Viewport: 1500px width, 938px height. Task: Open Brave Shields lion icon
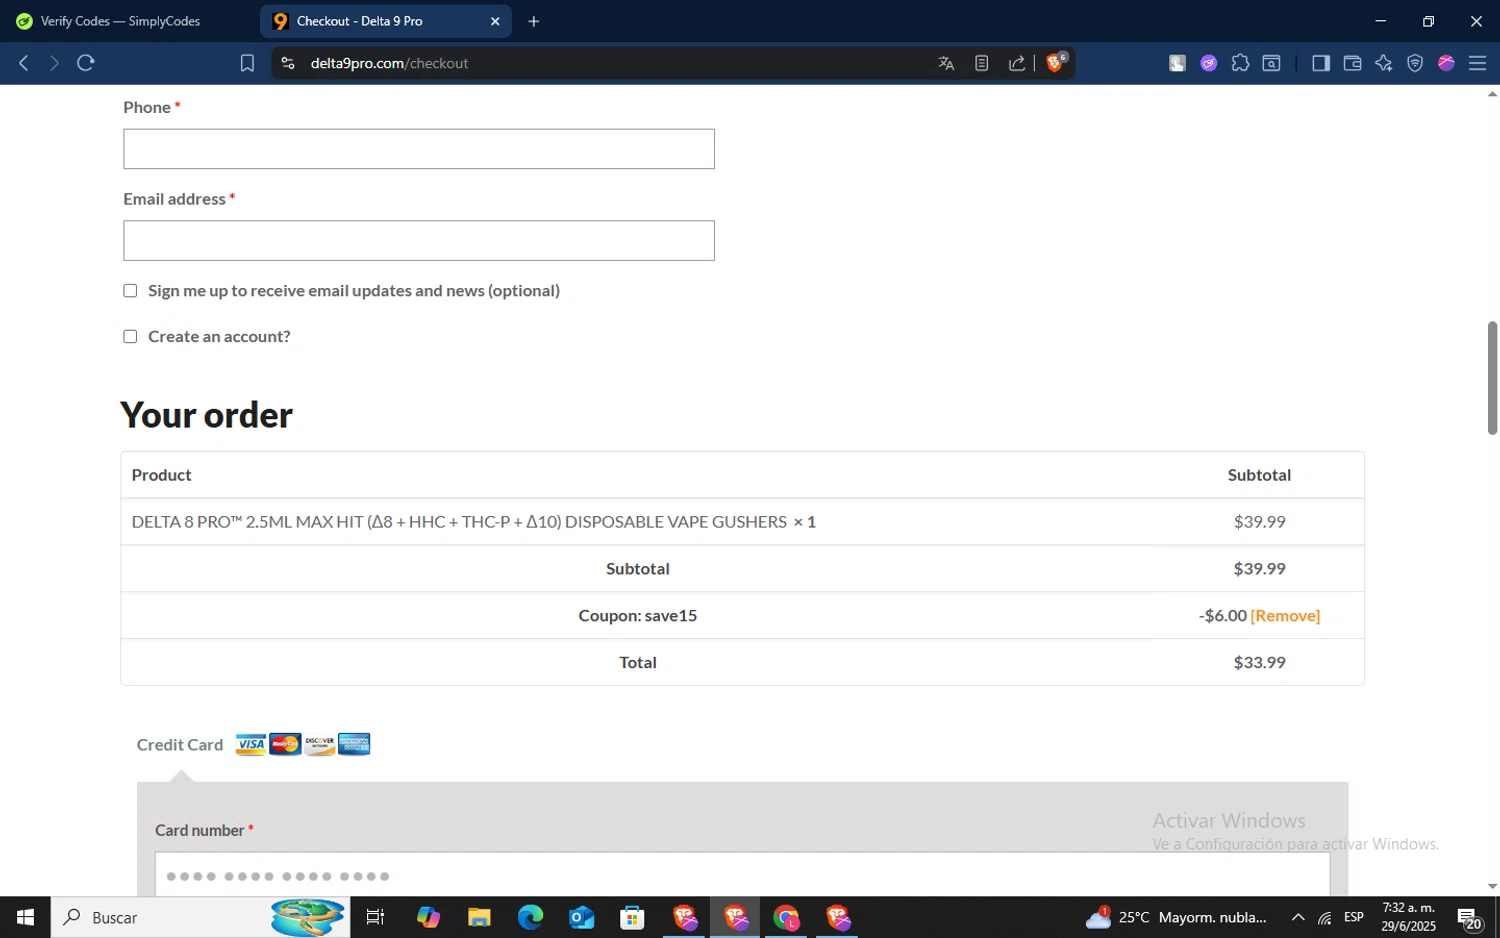1056,62
